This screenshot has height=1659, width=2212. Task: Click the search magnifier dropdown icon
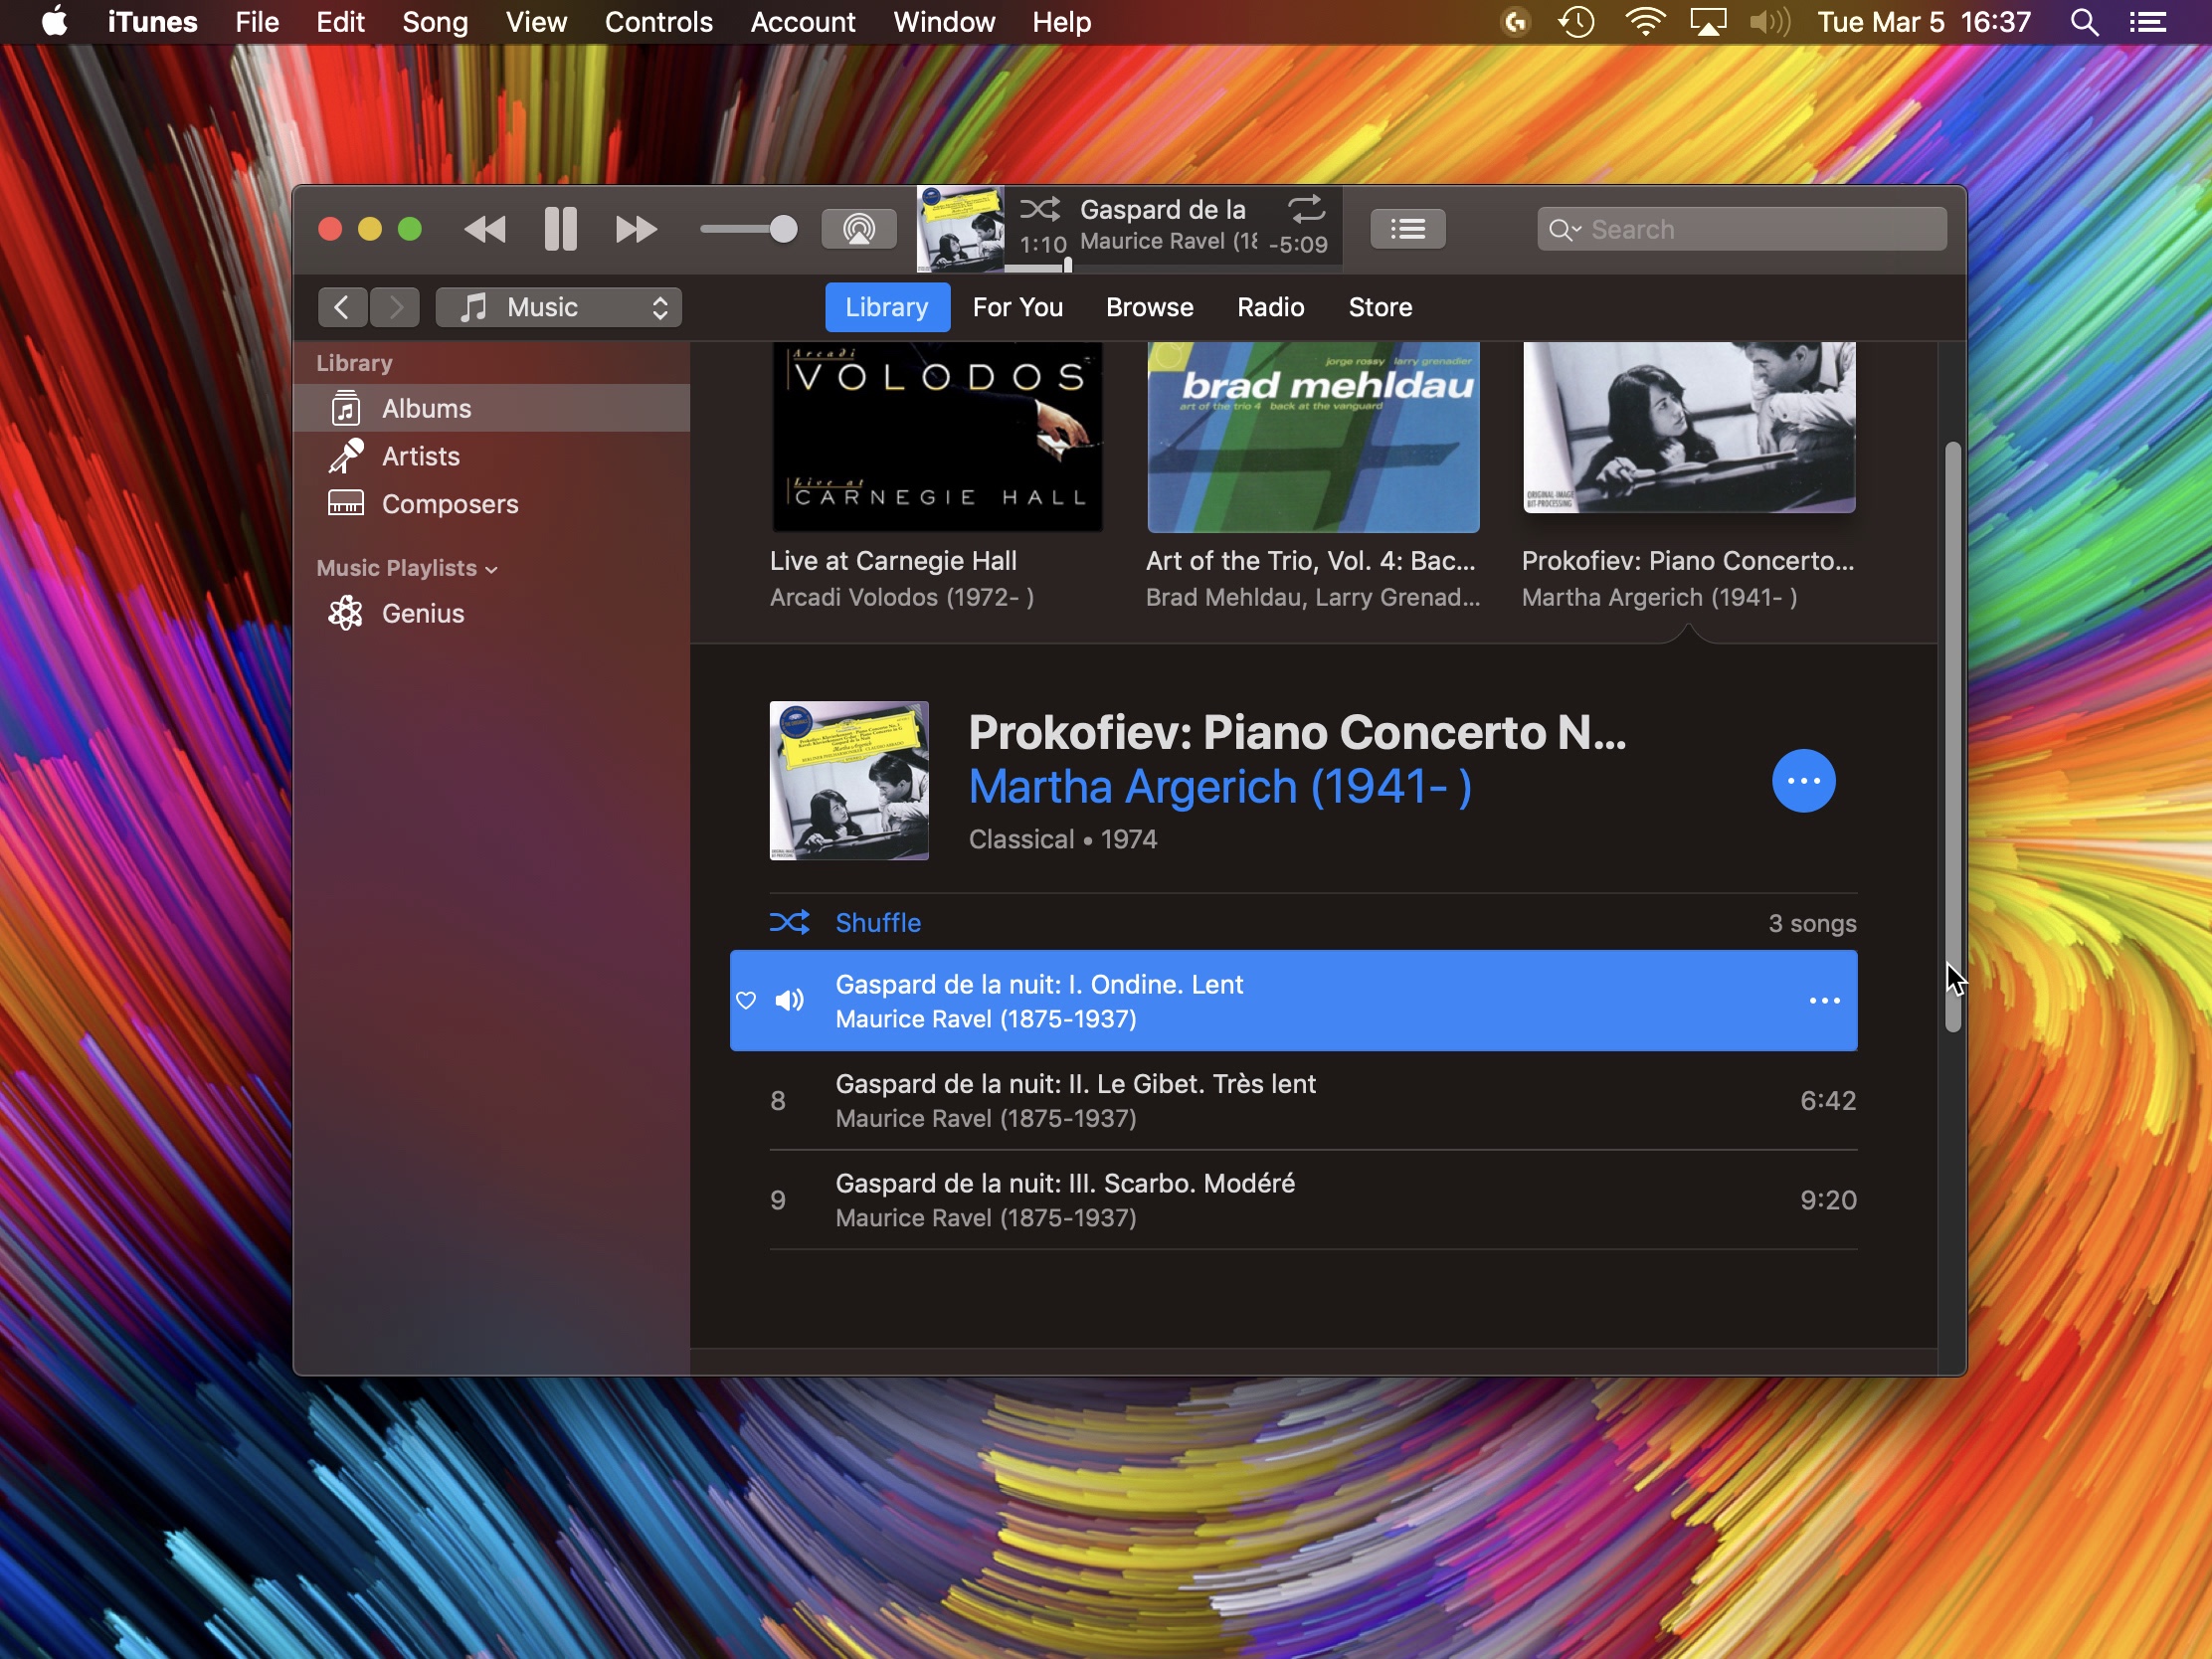(x=1564, y=230)
